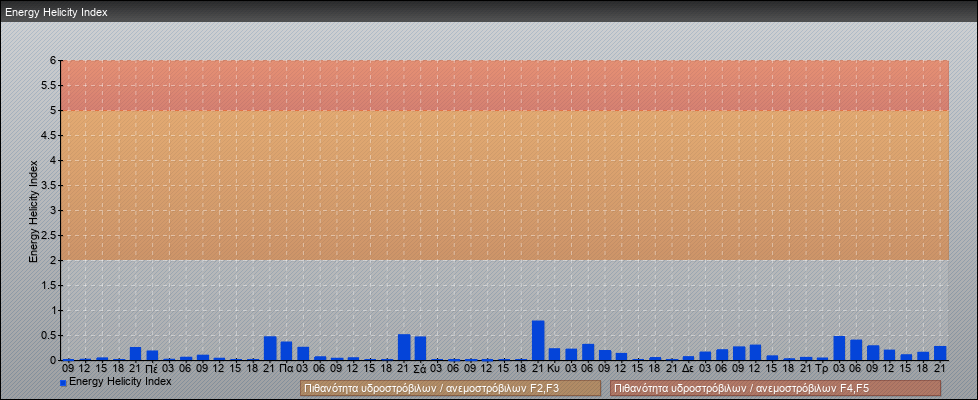The width and height of the screenshot is (978, 400).
Task: Click the y-axis value 3
Action: [53, 210]
